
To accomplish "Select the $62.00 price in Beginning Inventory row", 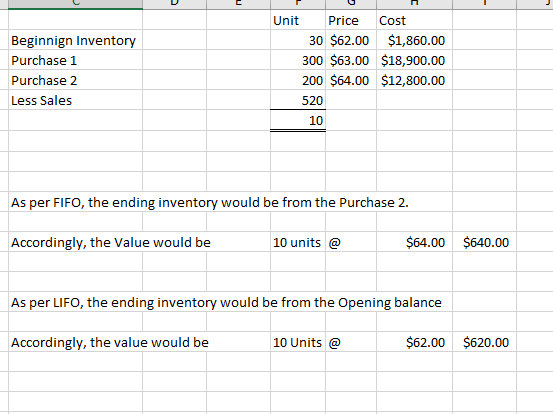I will point(351,40).
